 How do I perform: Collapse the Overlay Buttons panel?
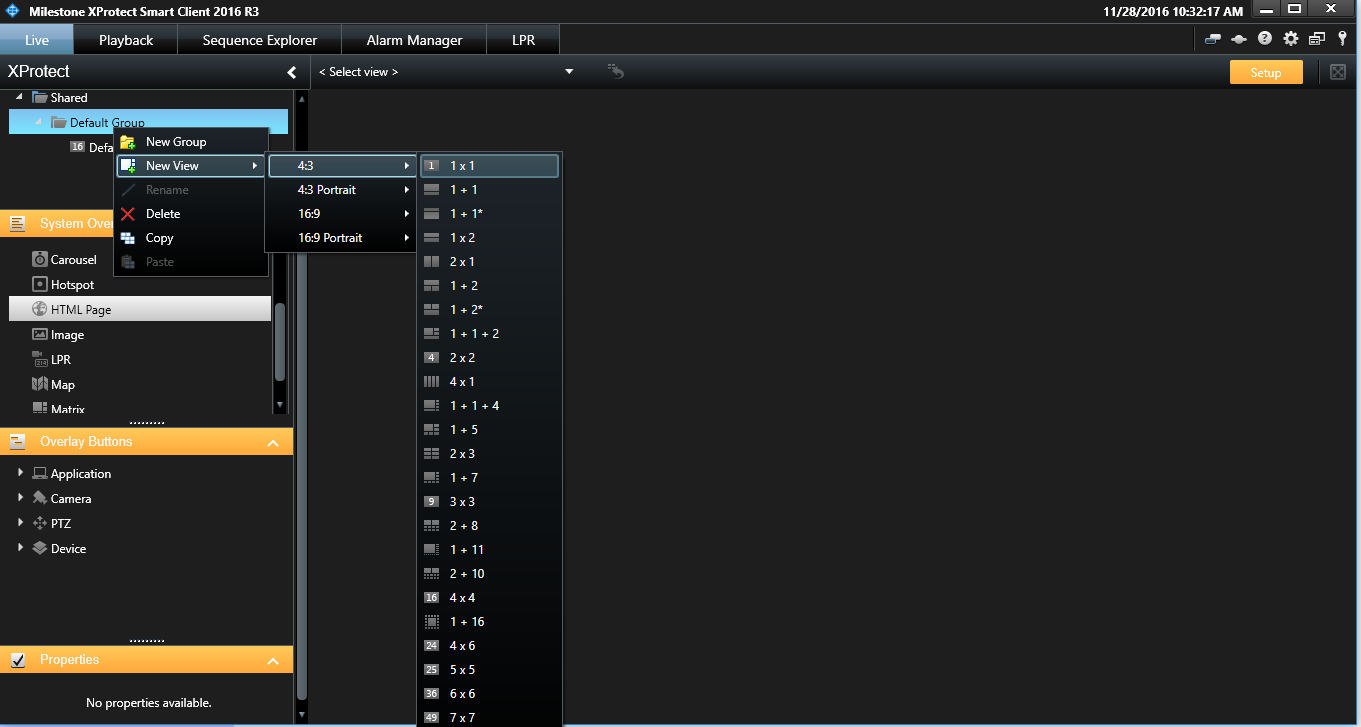274,441
